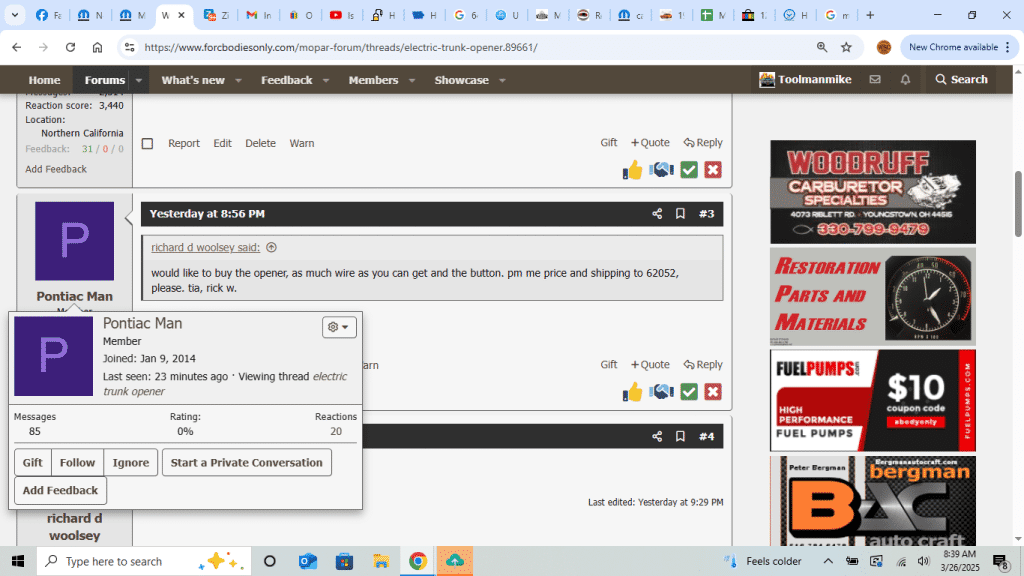This screenshot has width=1024, height=576.
Task: Click Start a Private Conversation button
Action: [x=246, y=463]
